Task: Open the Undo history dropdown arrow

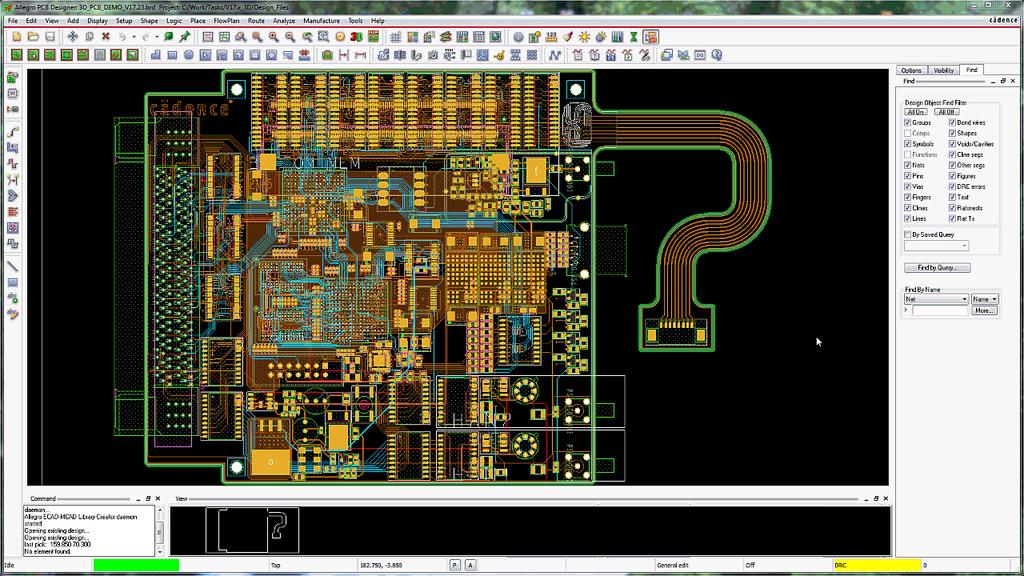Action: [134, 37]
